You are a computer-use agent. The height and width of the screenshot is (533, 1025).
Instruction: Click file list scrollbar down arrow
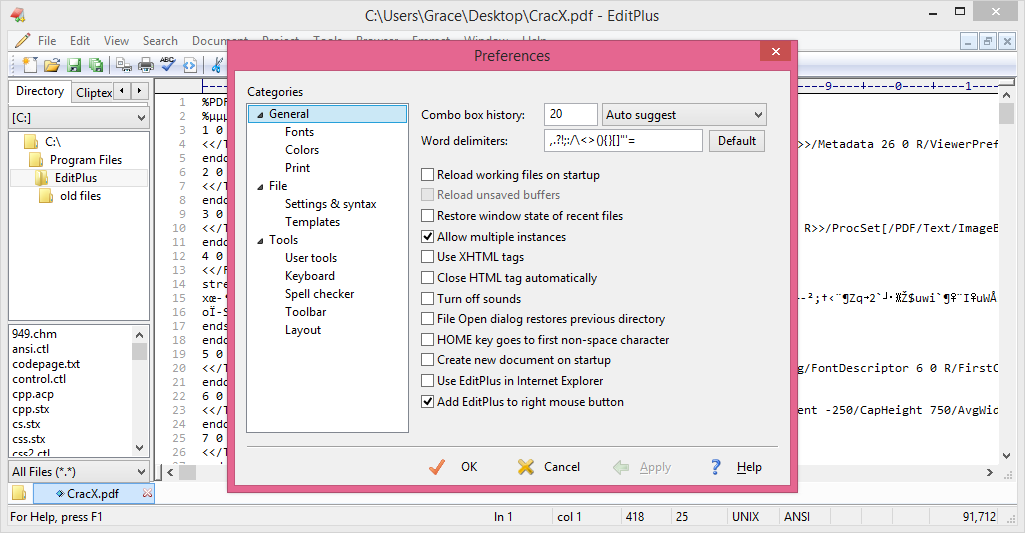139,448
